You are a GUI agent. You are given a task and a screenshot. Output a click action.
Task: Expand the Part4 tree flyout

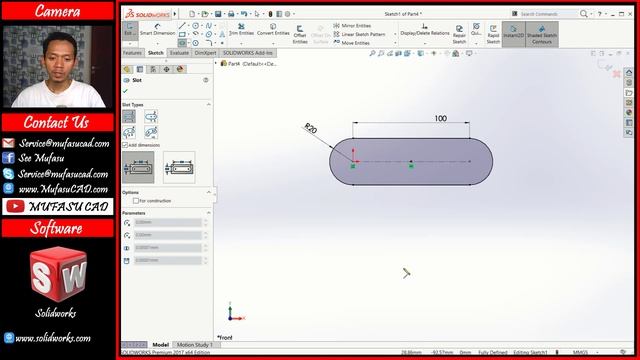tap(216, 63)
